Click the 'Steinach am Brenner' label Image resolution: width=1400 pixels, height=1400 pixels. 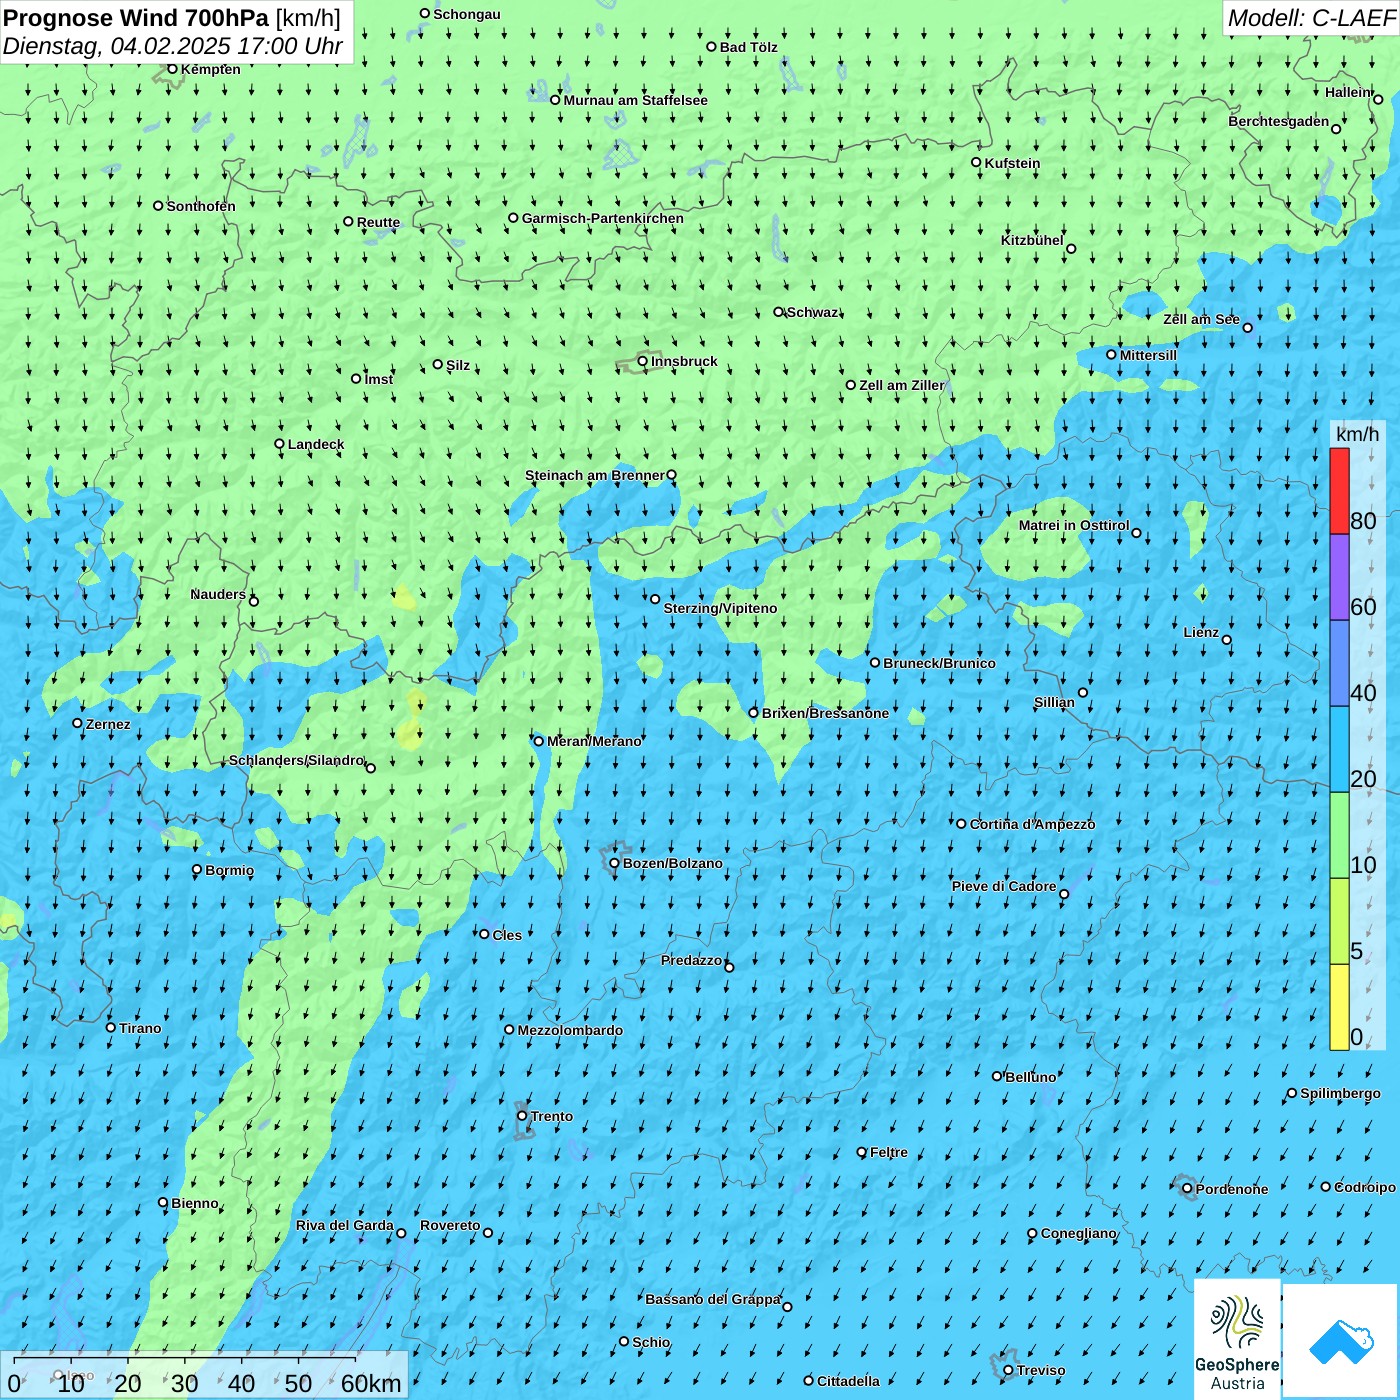(594, 475)
